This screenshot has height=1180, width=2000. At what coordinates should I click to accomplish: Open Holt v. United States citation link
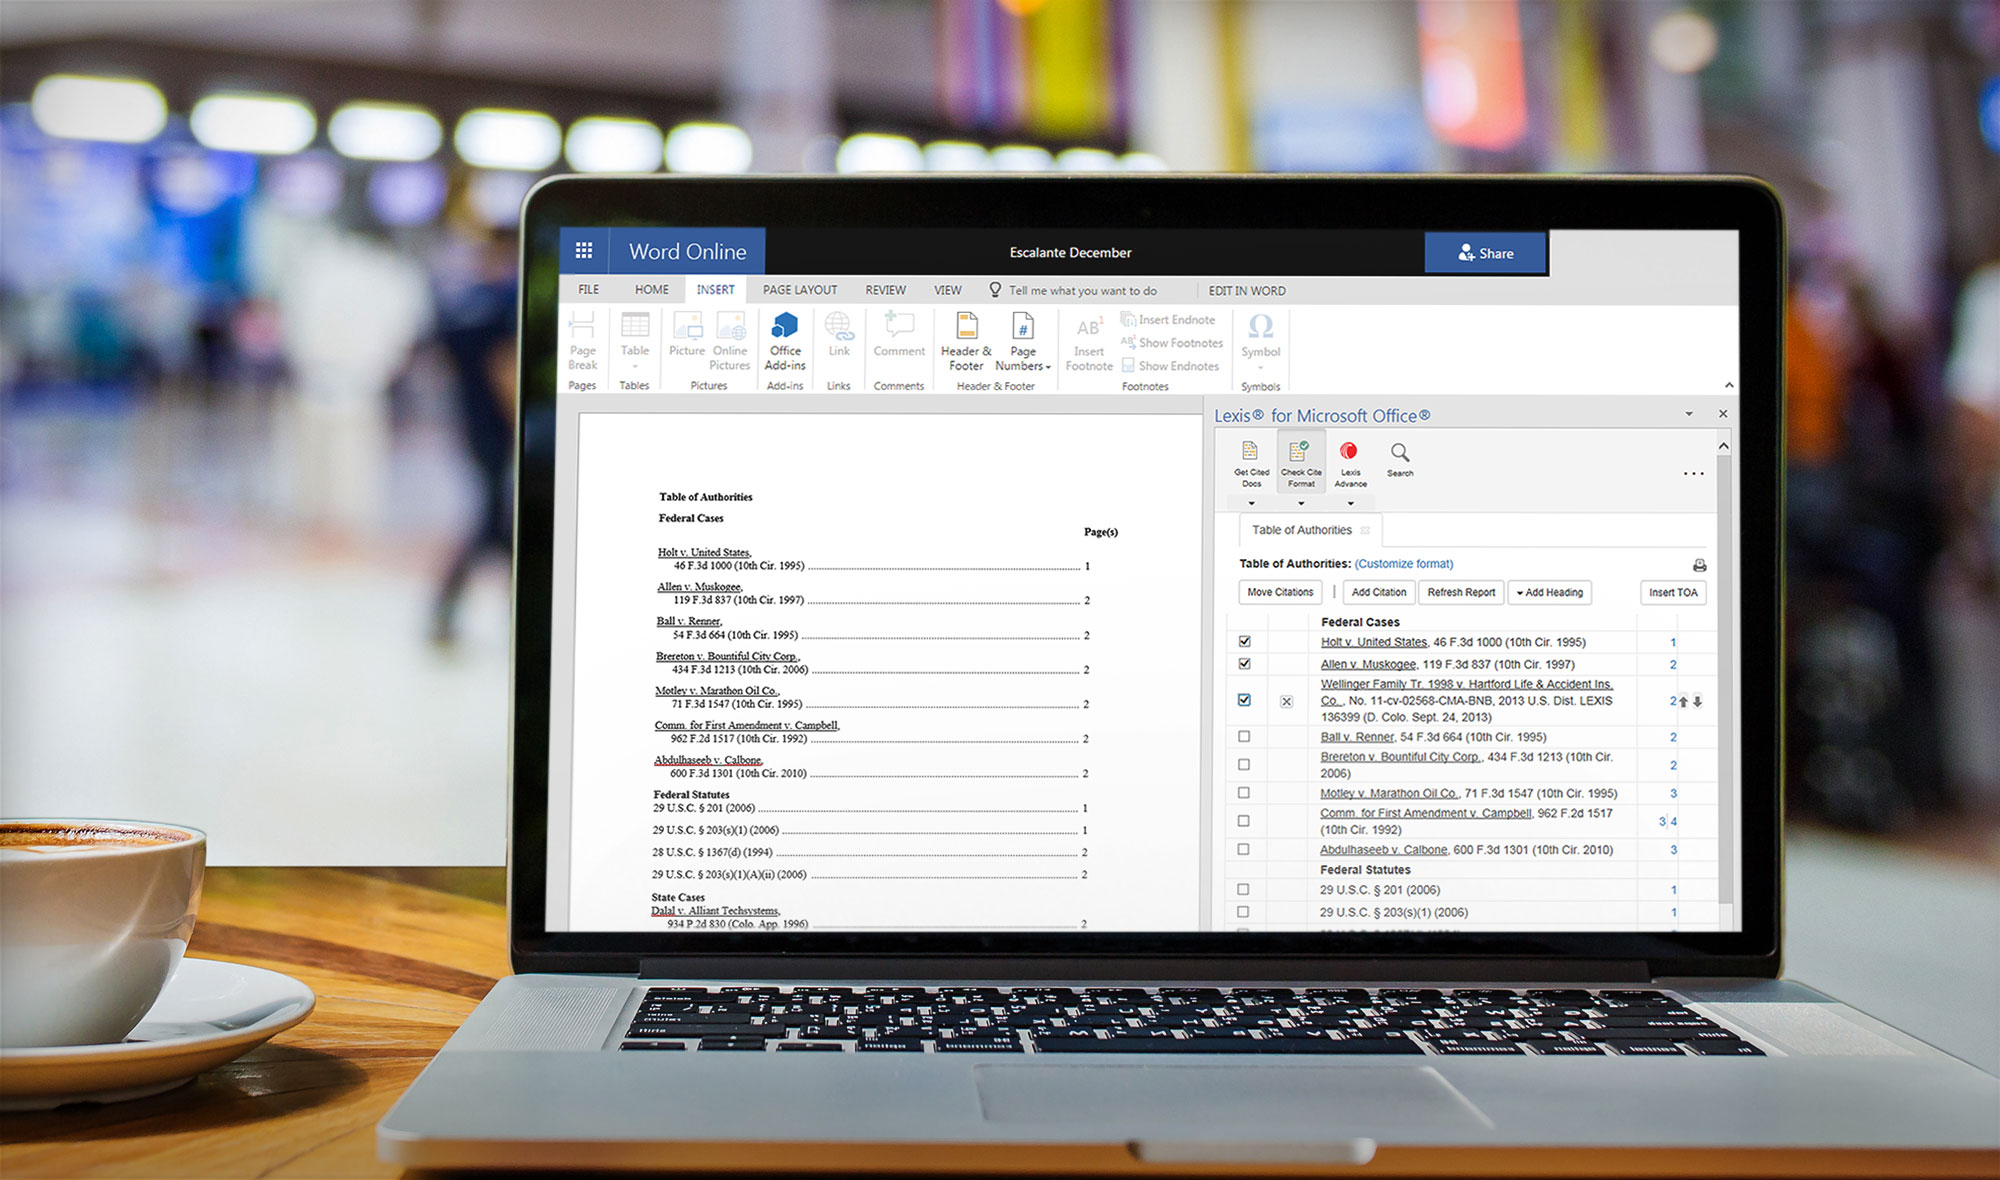pyautogui.click(x=1374, y=642)
